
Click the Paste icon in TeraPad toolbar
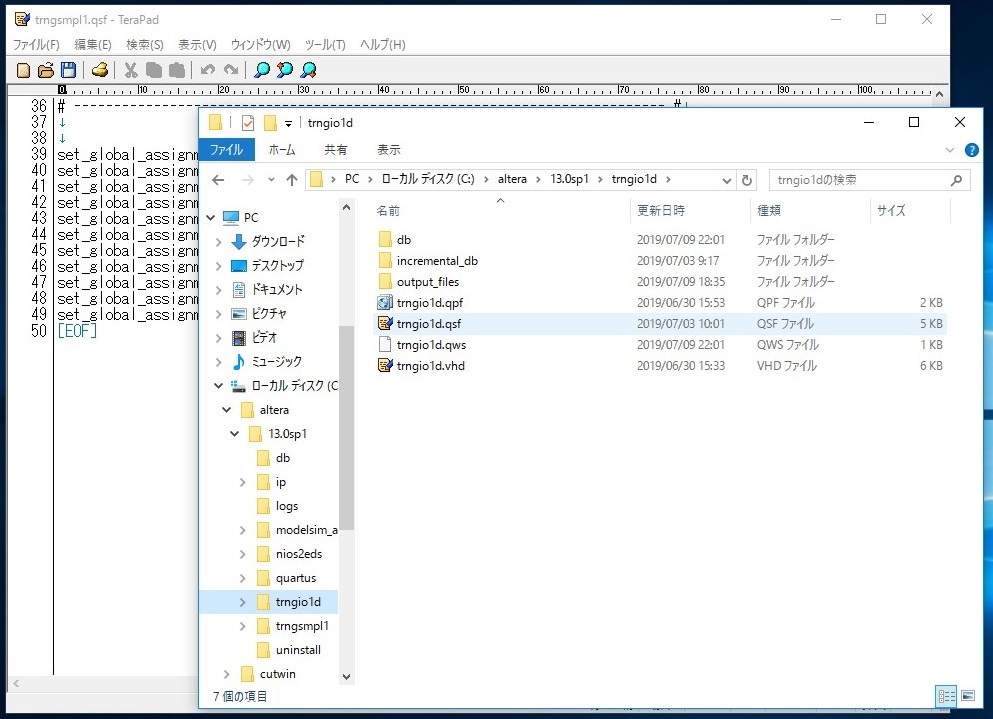[x=177, y=70]
